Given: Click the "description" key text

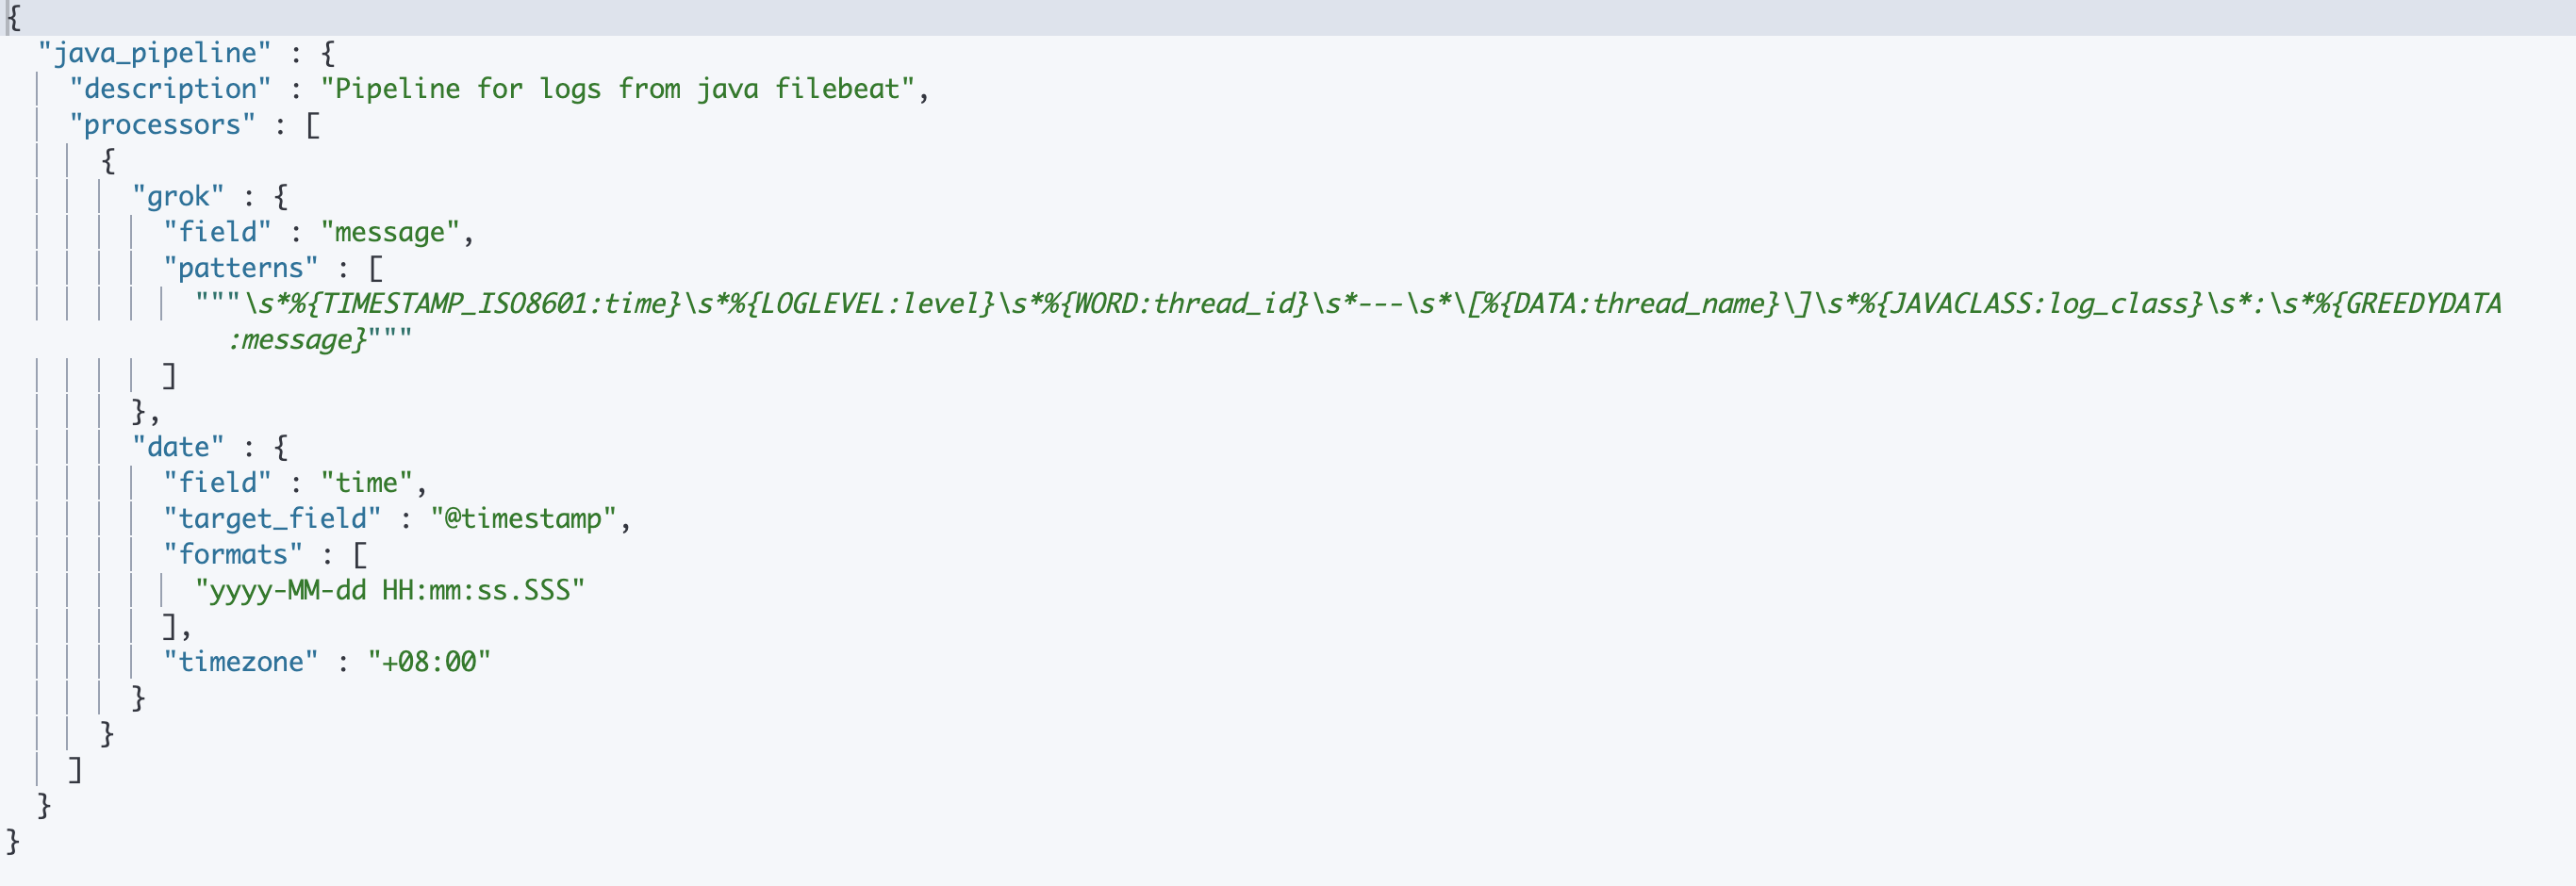Looking at the screenshot, I should pyautogui.click(x=170, y=89).
